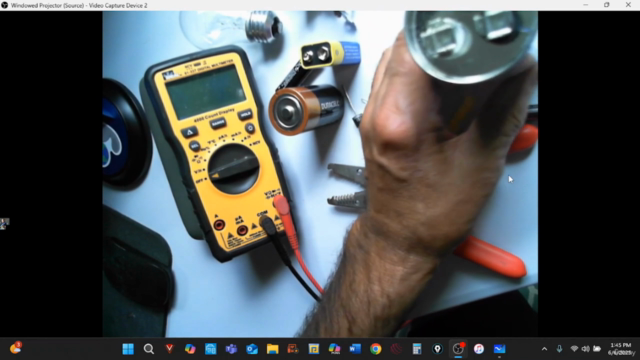Switch to OBS Studio in the taskbar
Viewport: 640px width, 360px height.
pos(458,349)
